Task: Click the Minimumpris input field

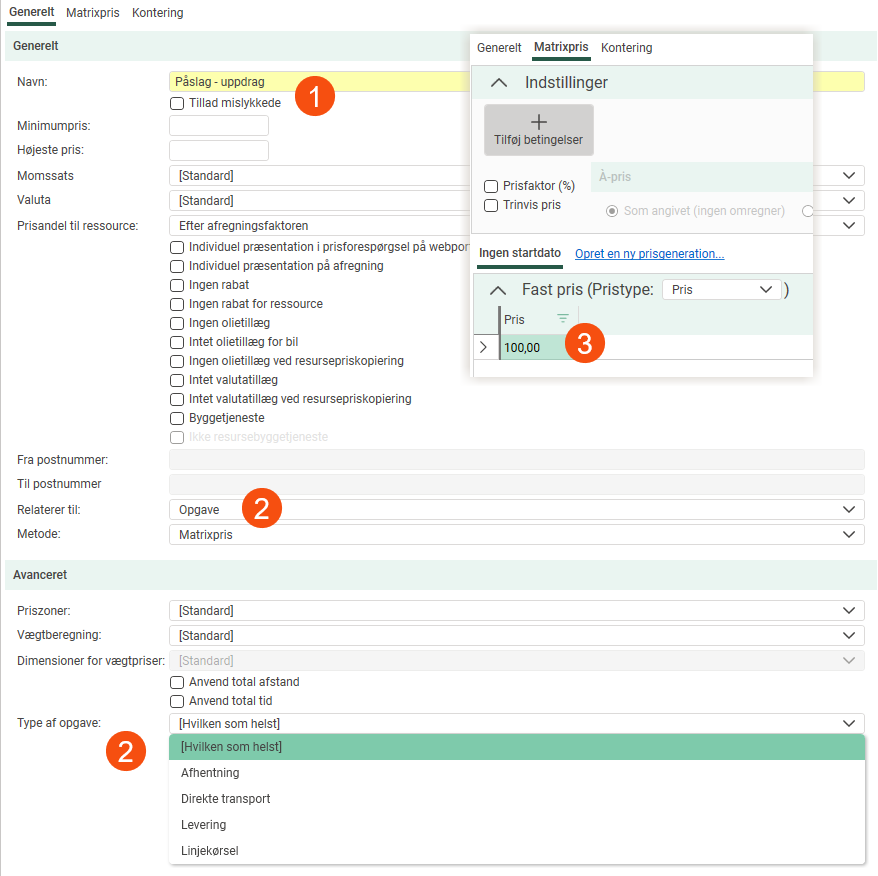Action: coord(219,126)
